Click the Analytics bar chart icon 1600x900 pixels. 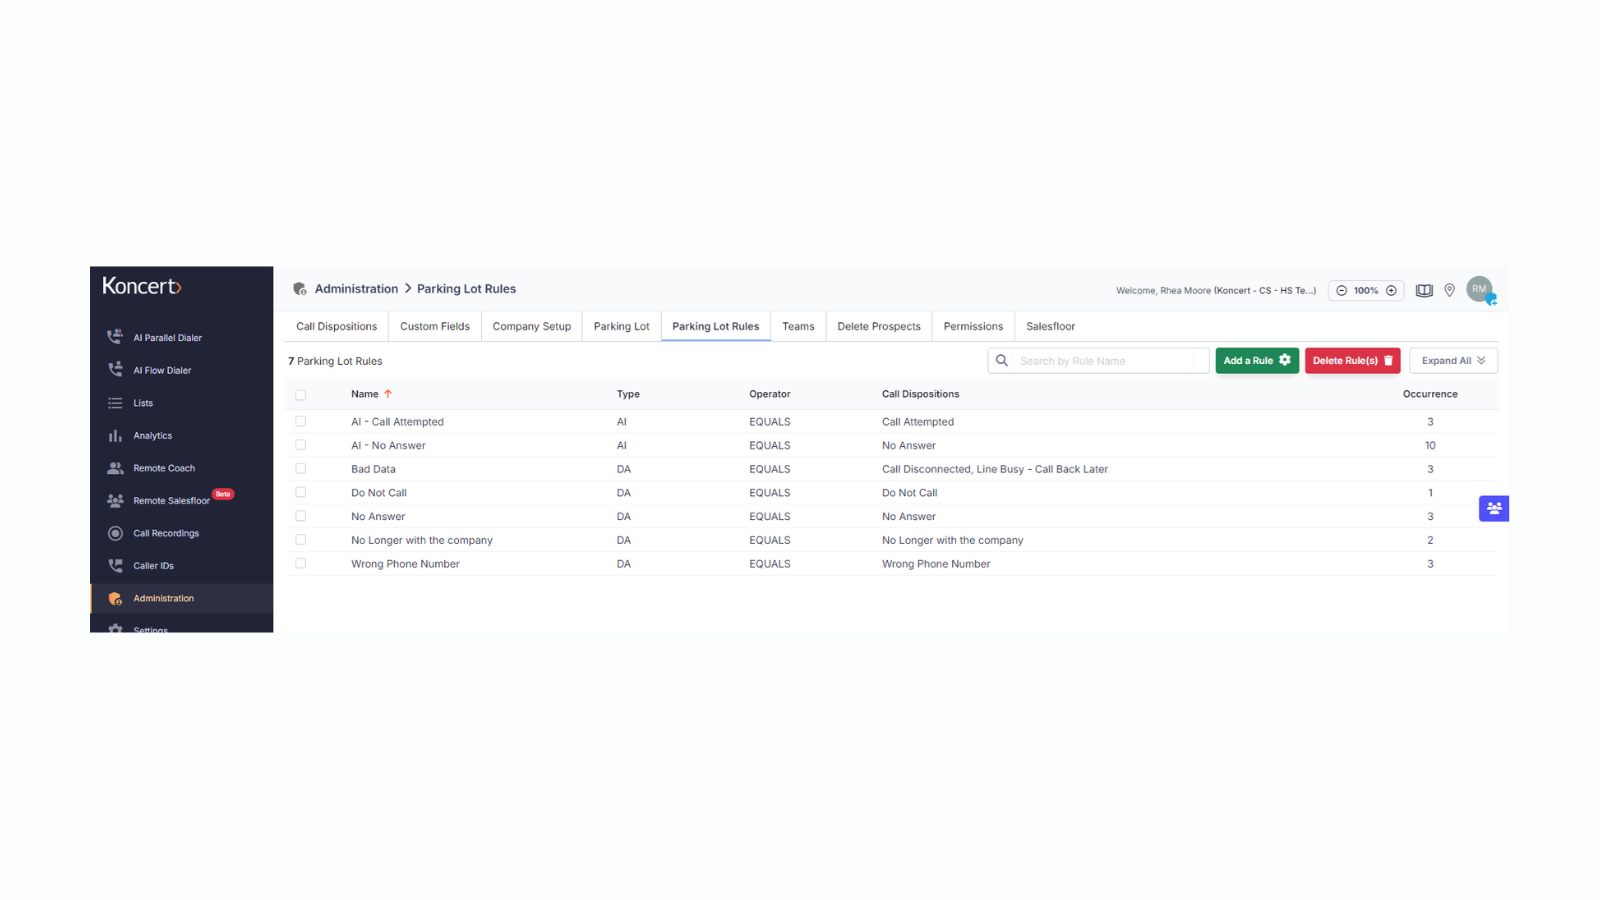coord(115,436)
